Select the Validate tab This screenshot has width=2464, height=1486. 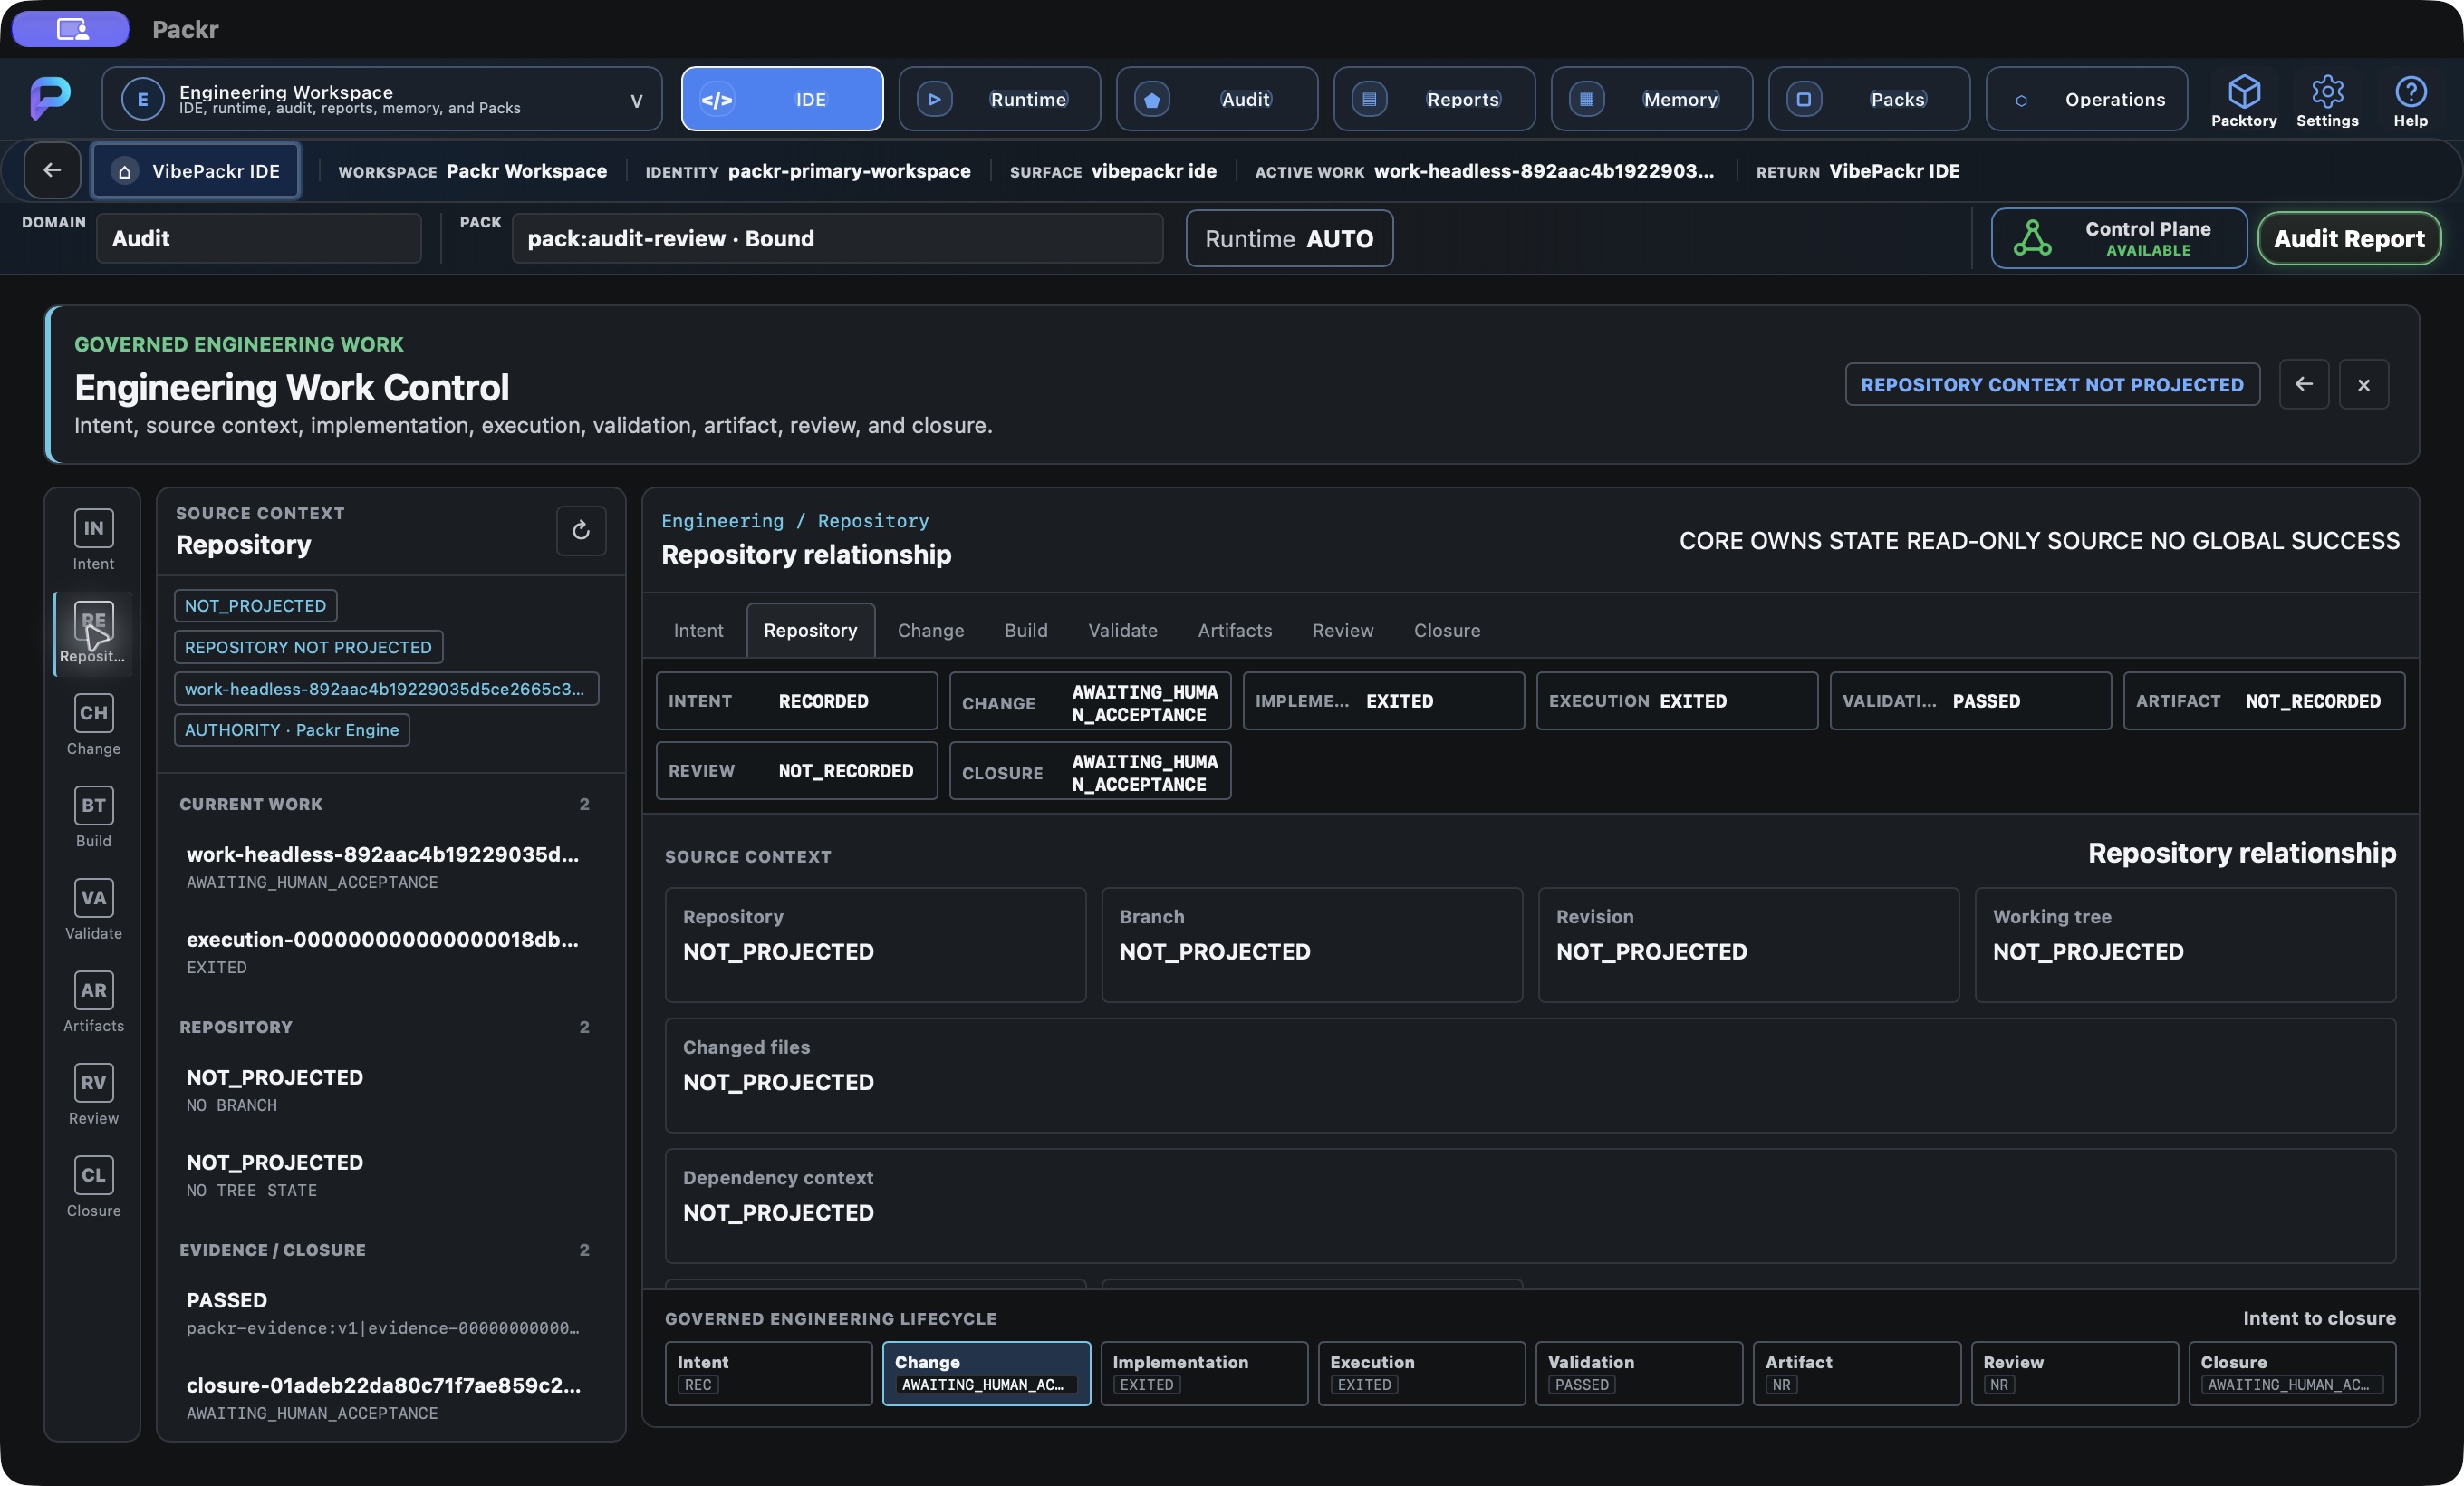[x=1122, y=630]
